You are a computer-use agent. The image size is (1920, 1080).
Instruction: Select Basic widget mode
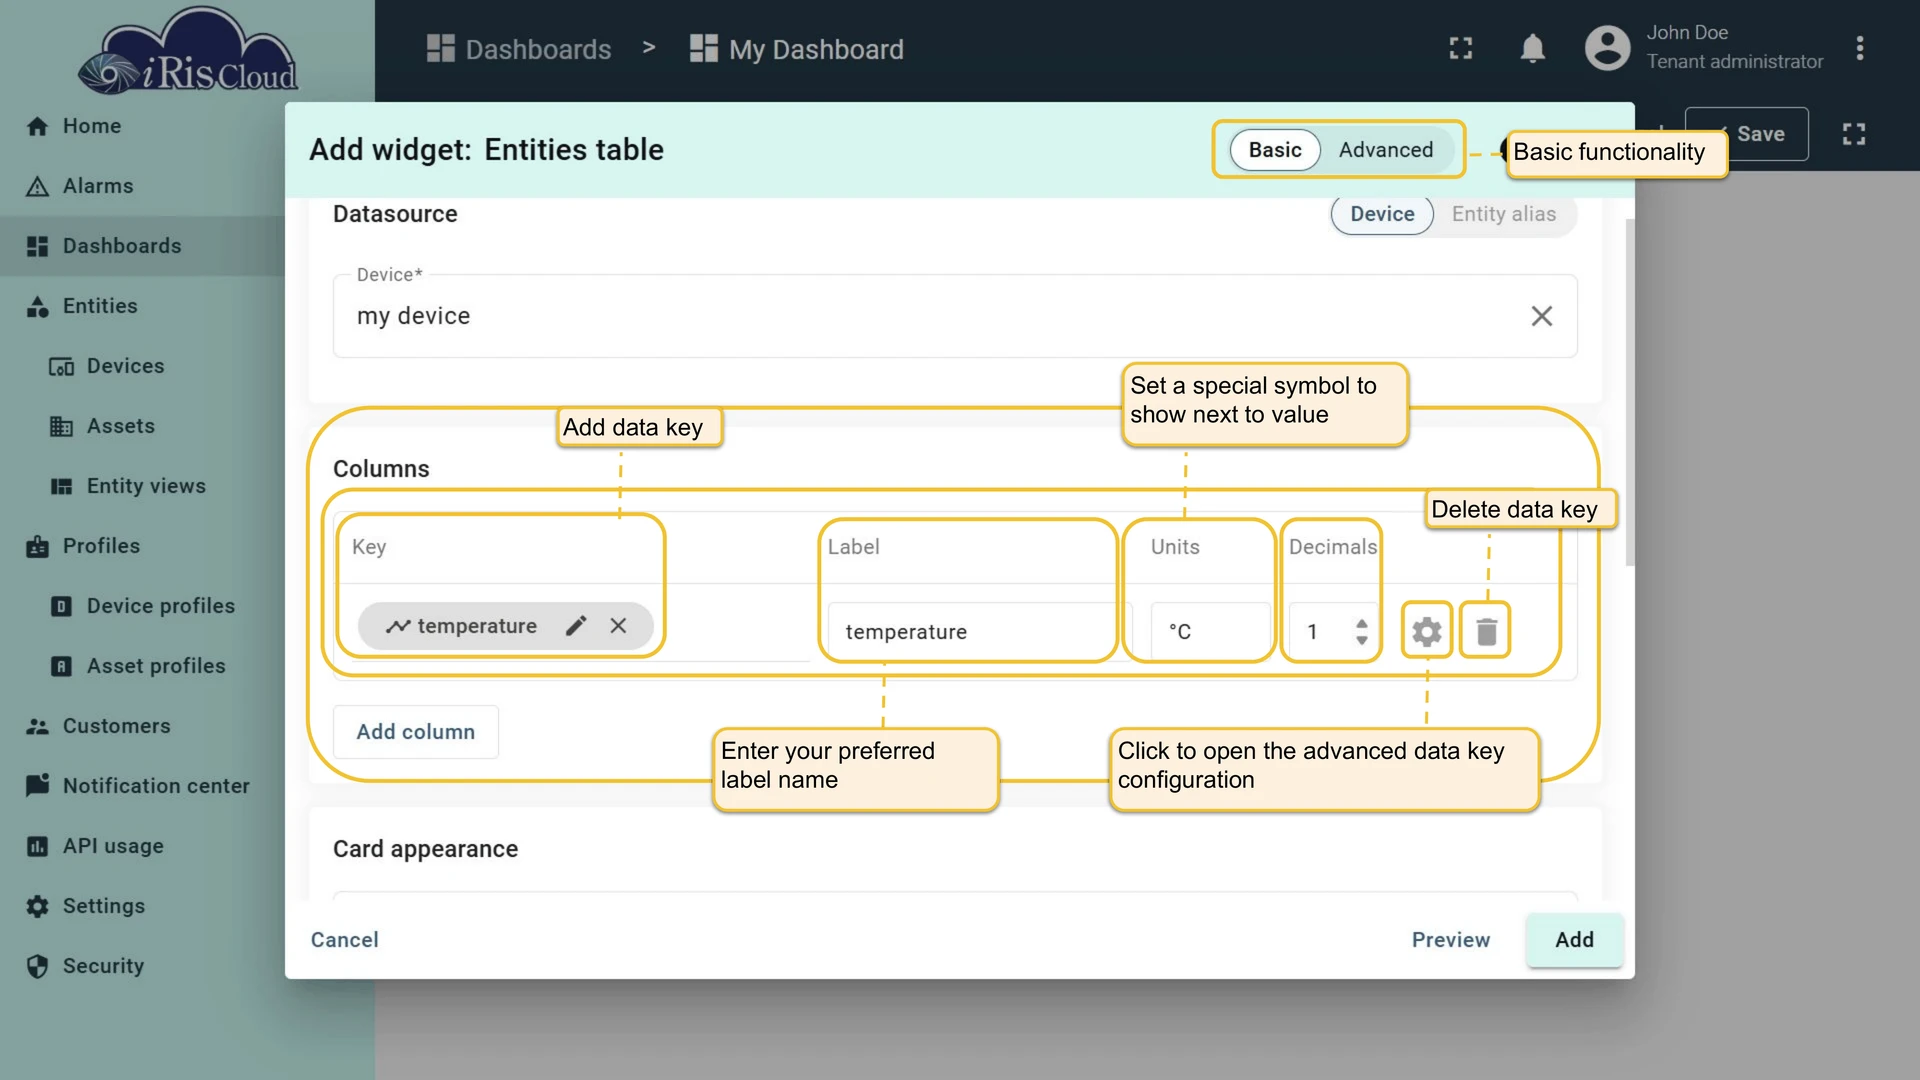1275,150
